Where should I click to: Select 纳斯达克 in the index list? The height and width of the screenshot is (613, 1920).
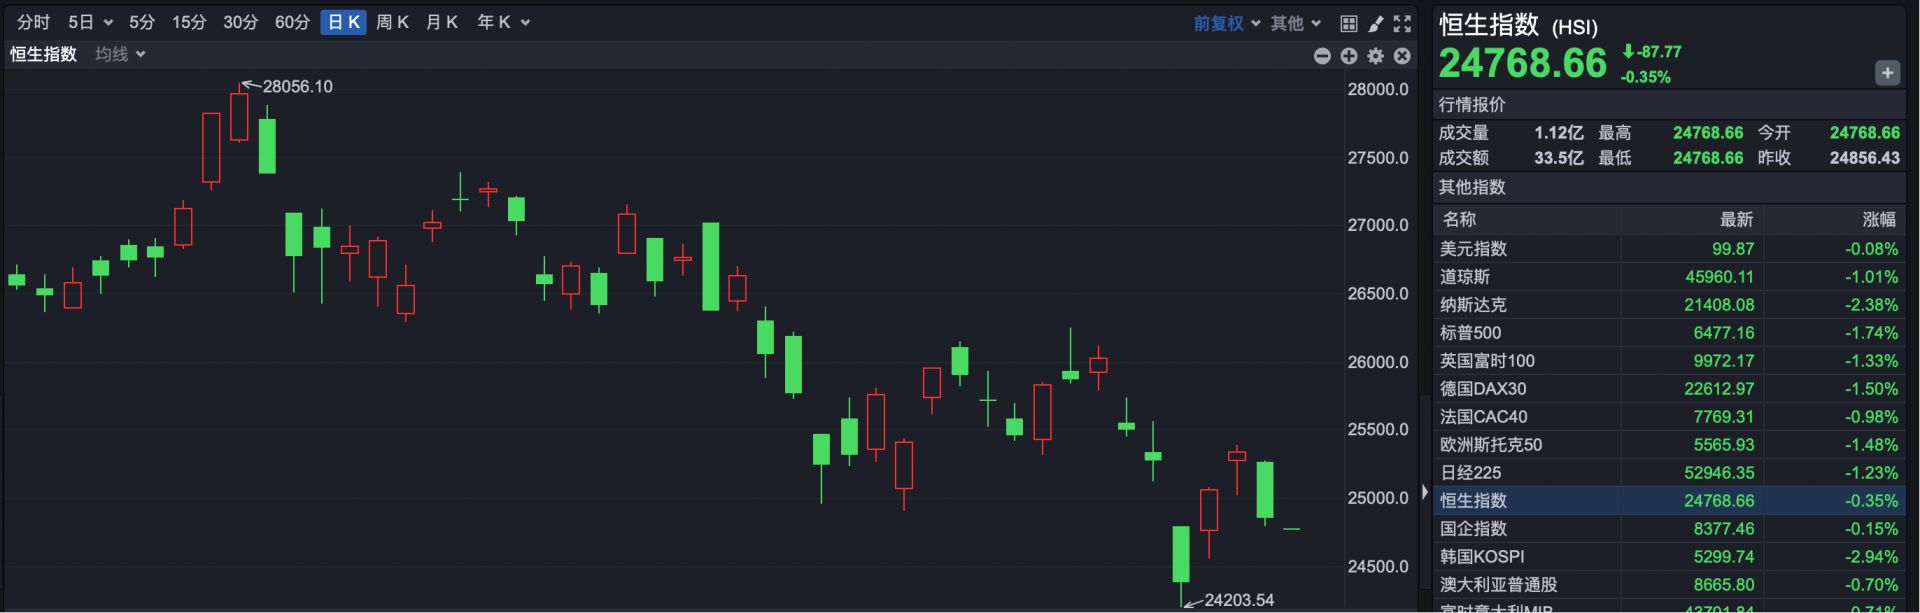(x=1472, y=305)
